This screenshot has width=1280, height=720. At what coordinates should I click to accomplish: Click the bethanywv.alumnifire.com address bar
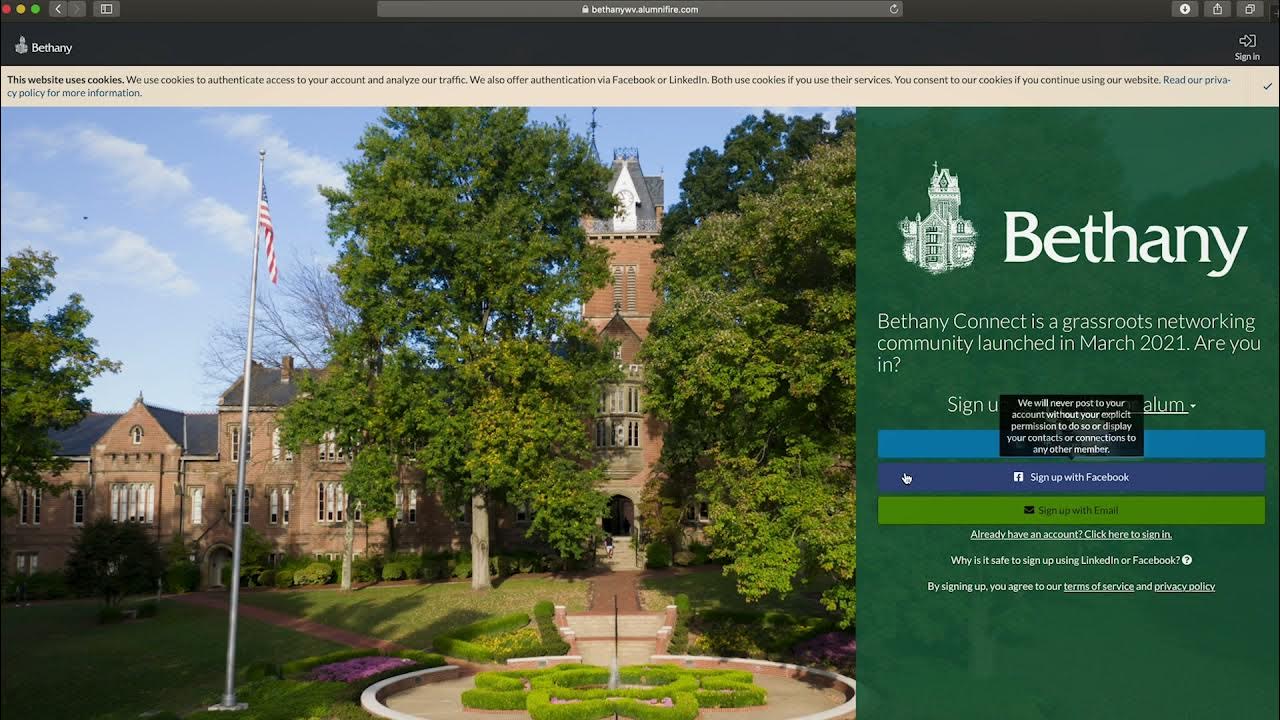click(640, 9)
